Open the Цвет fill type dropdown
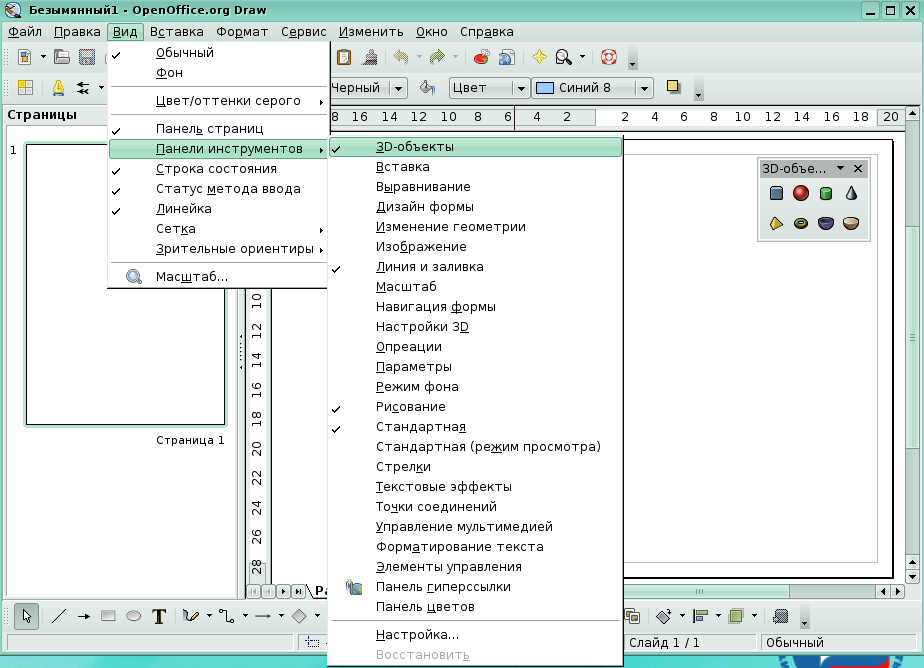 pos(519,88)
